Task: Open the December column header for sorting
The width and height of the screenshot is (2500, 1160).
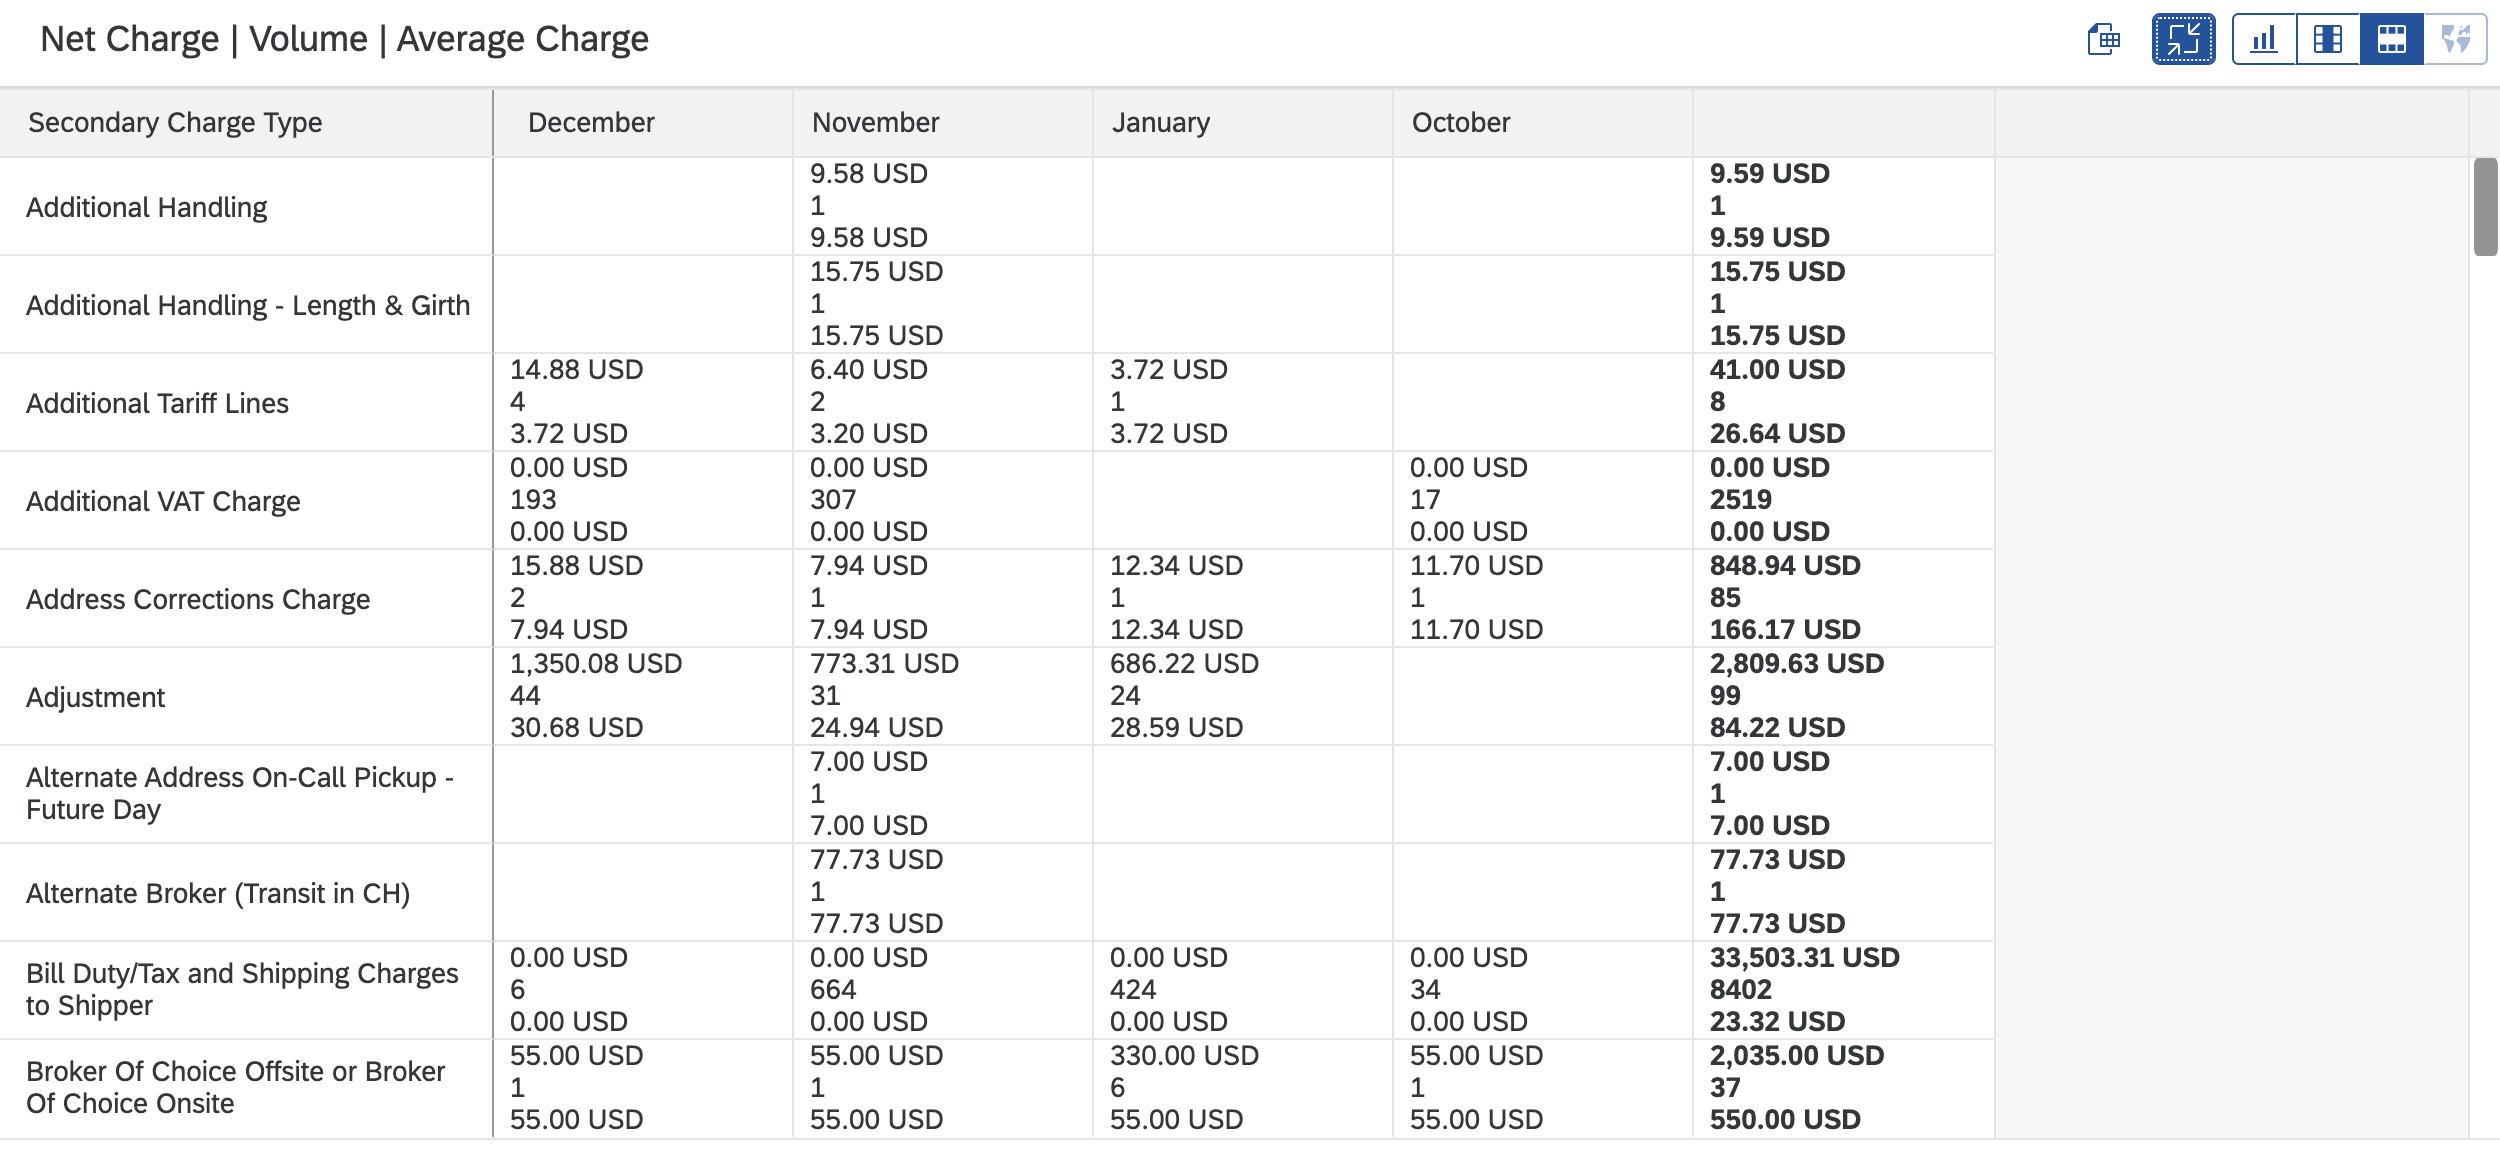Action: point(590,122)
